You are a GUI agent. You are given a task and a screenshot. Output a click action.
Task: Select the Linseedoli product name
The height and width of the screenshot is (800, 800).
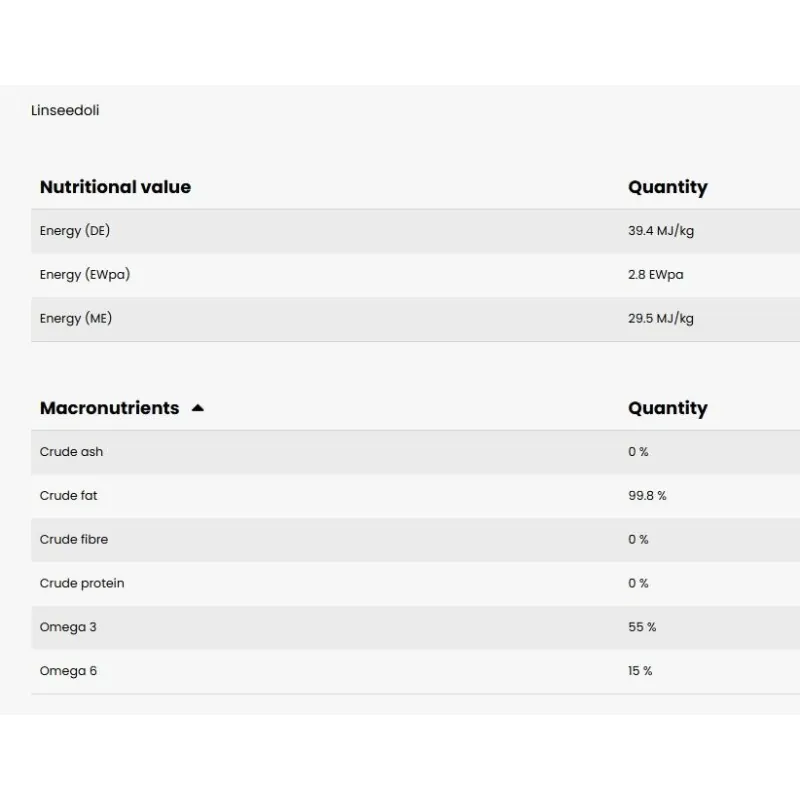point(65,110)
